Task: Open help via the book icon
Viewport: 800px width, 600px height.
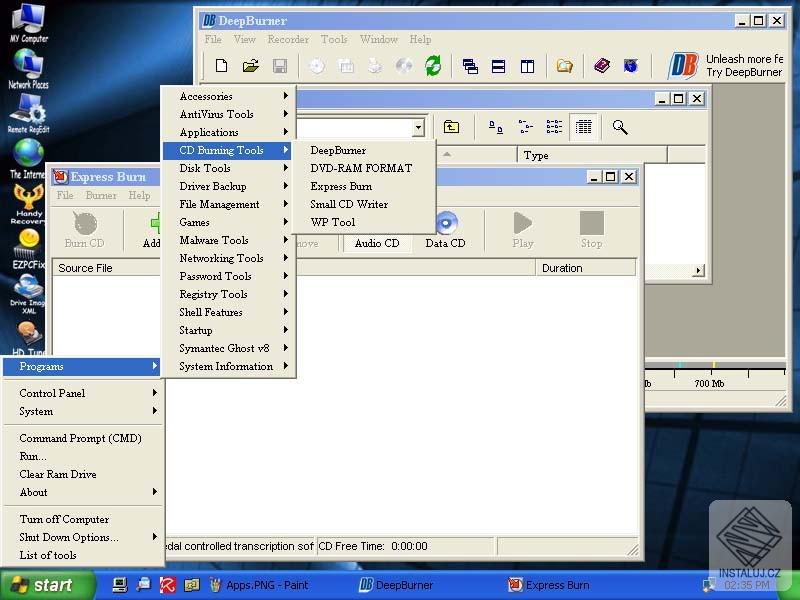Action: [601, 66]
